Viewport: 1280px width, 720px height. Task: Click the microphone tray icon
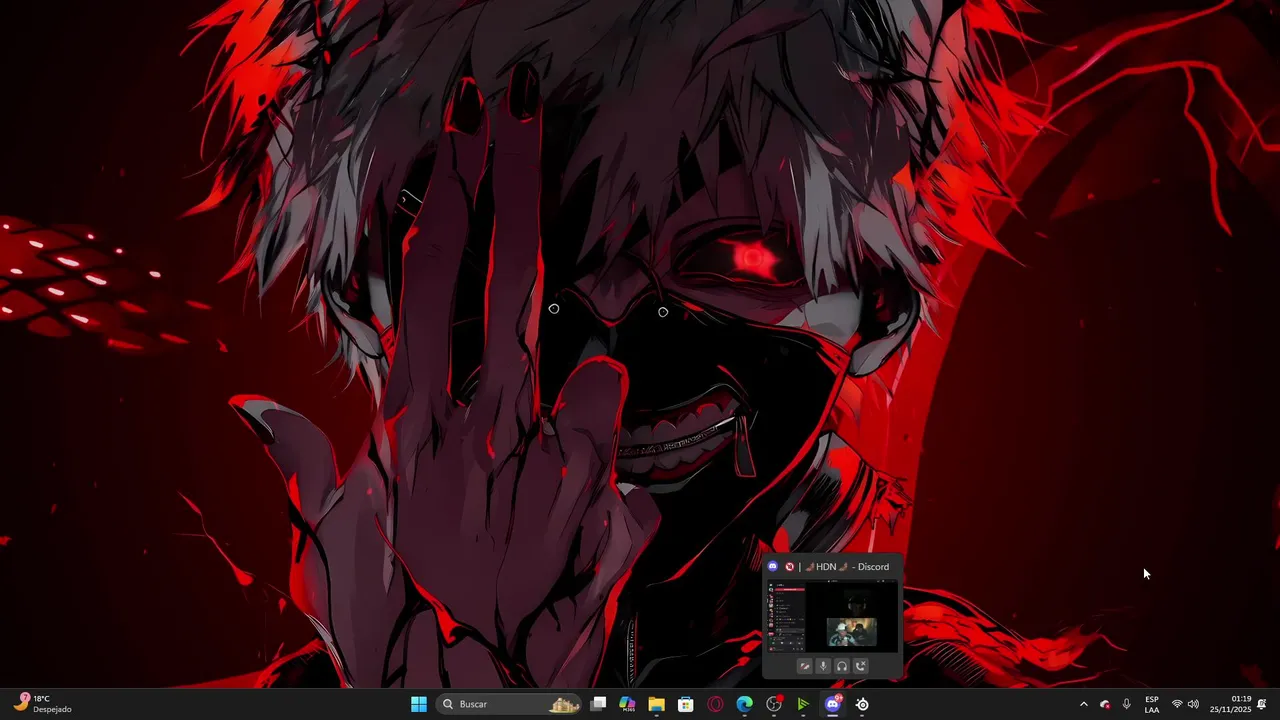pyautogui.click(x=1127, y=704)
